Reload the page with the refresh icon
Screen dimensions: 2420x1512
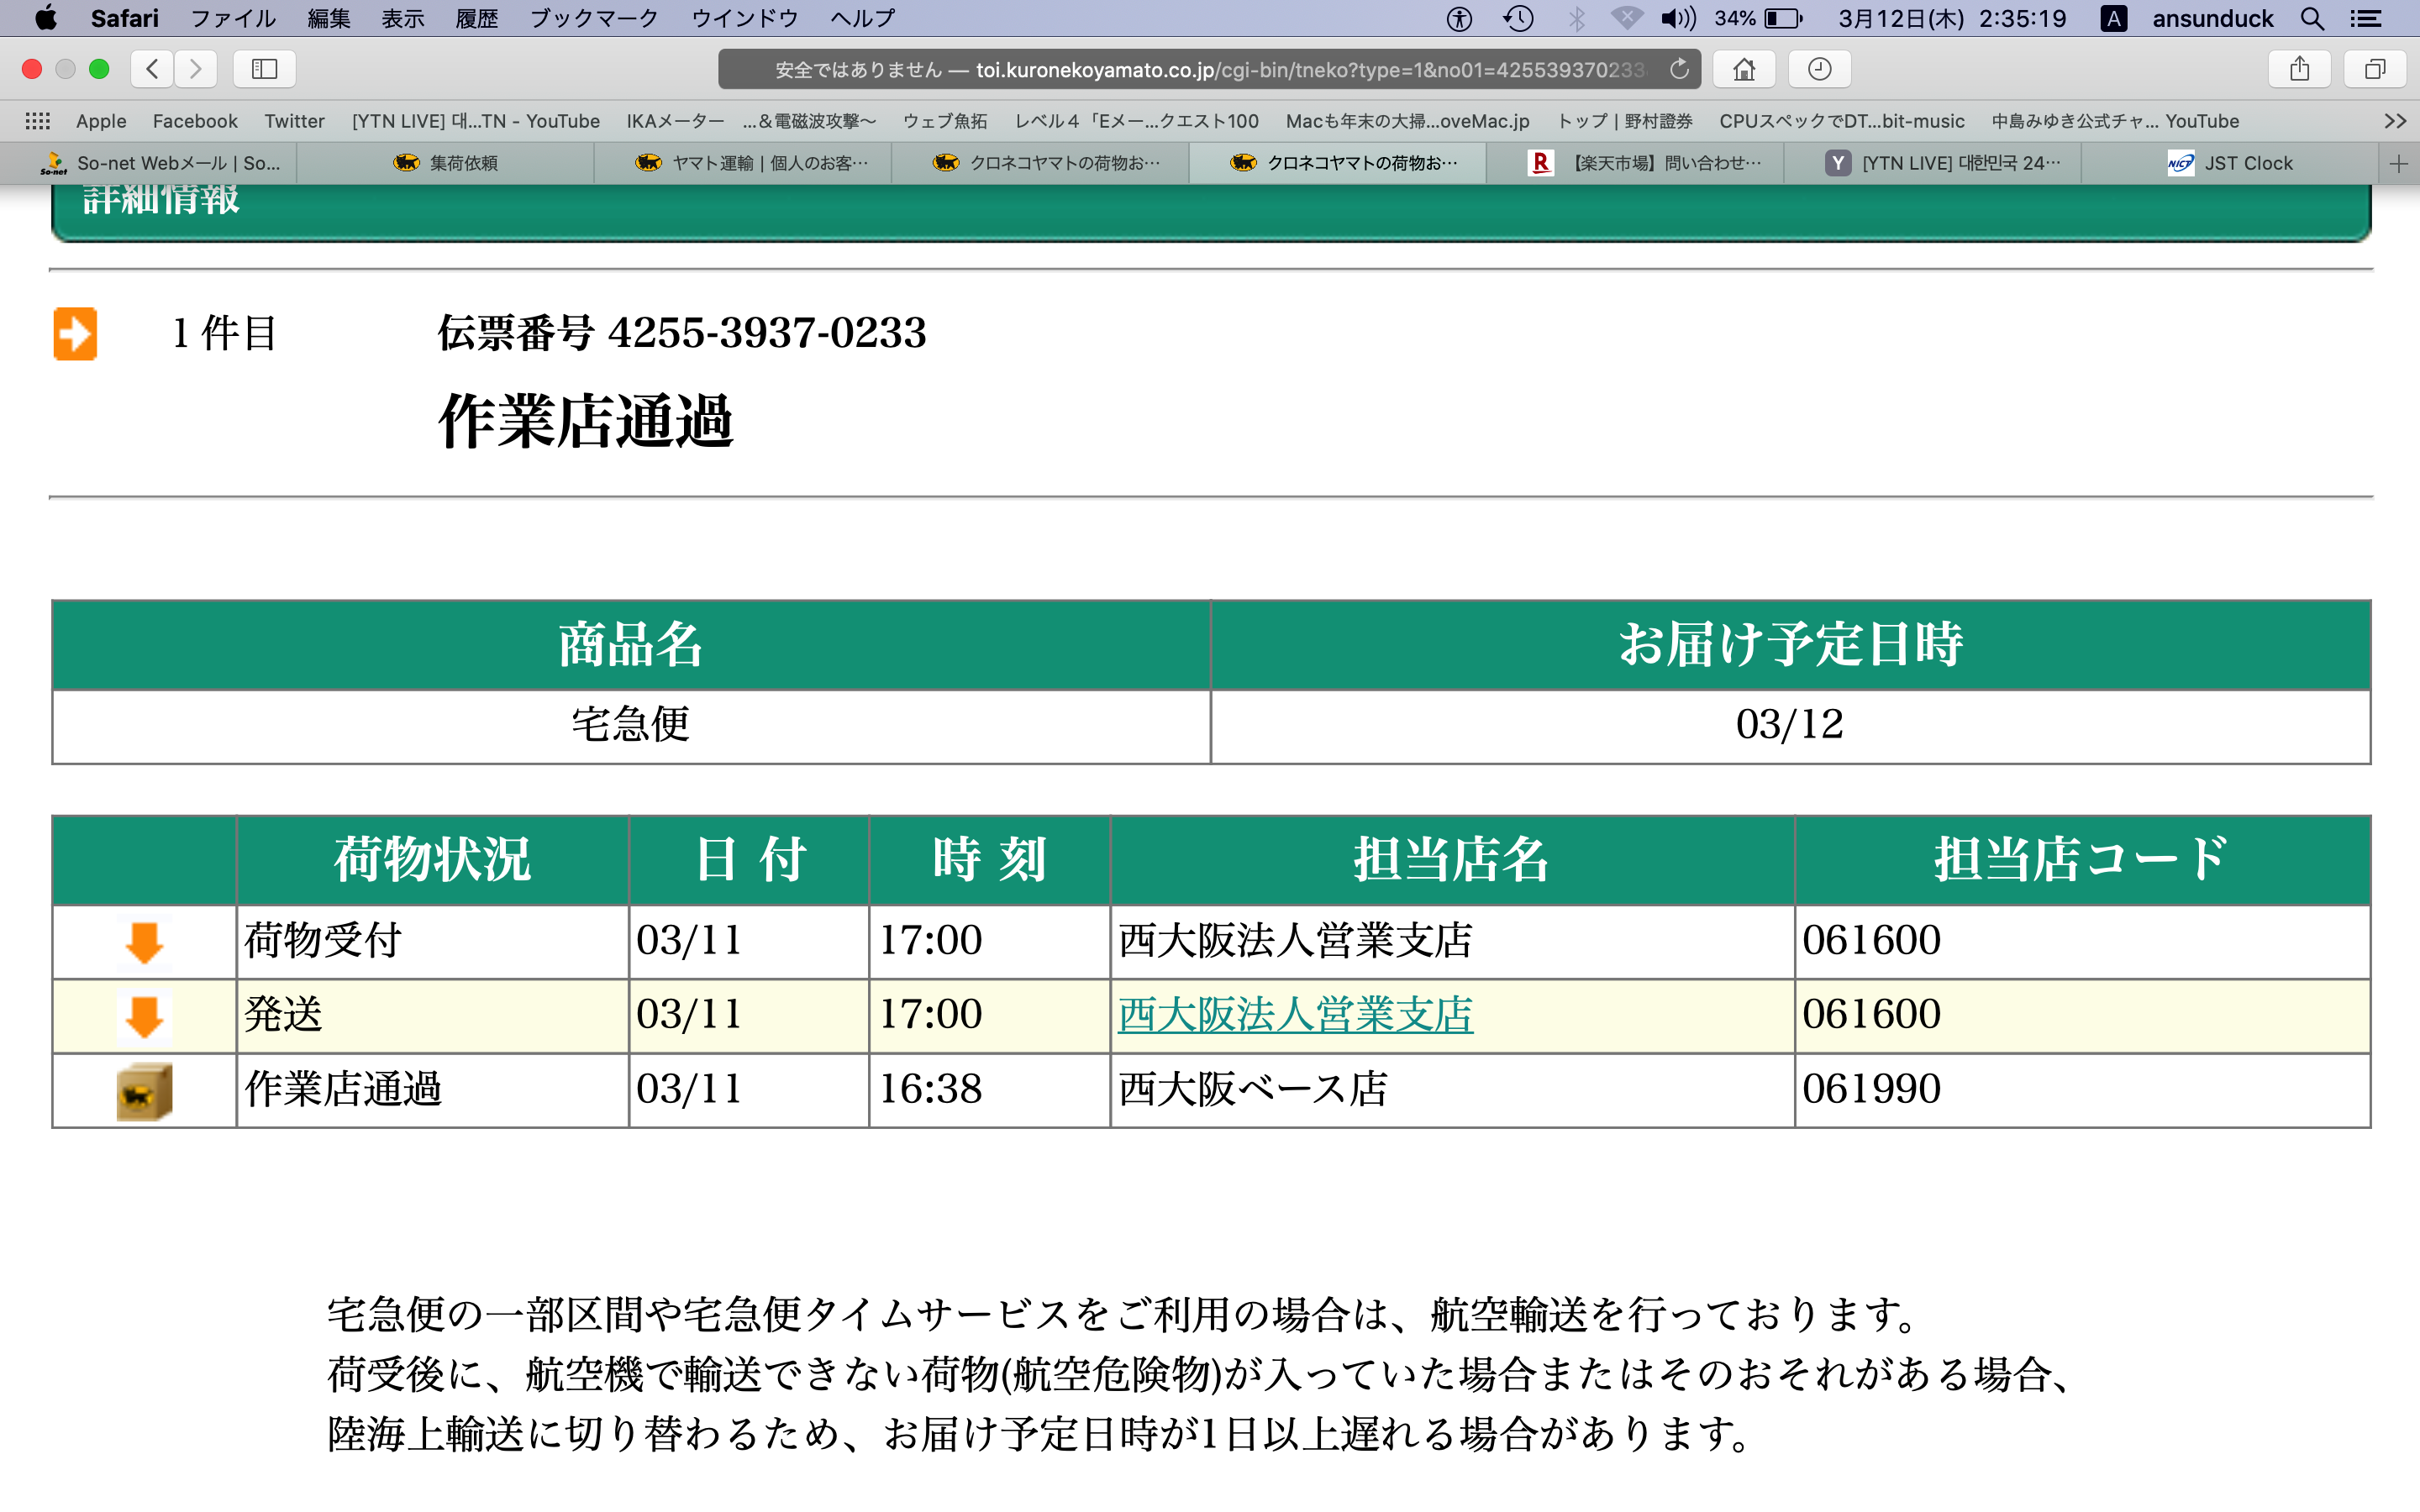tap(1679, 69)
